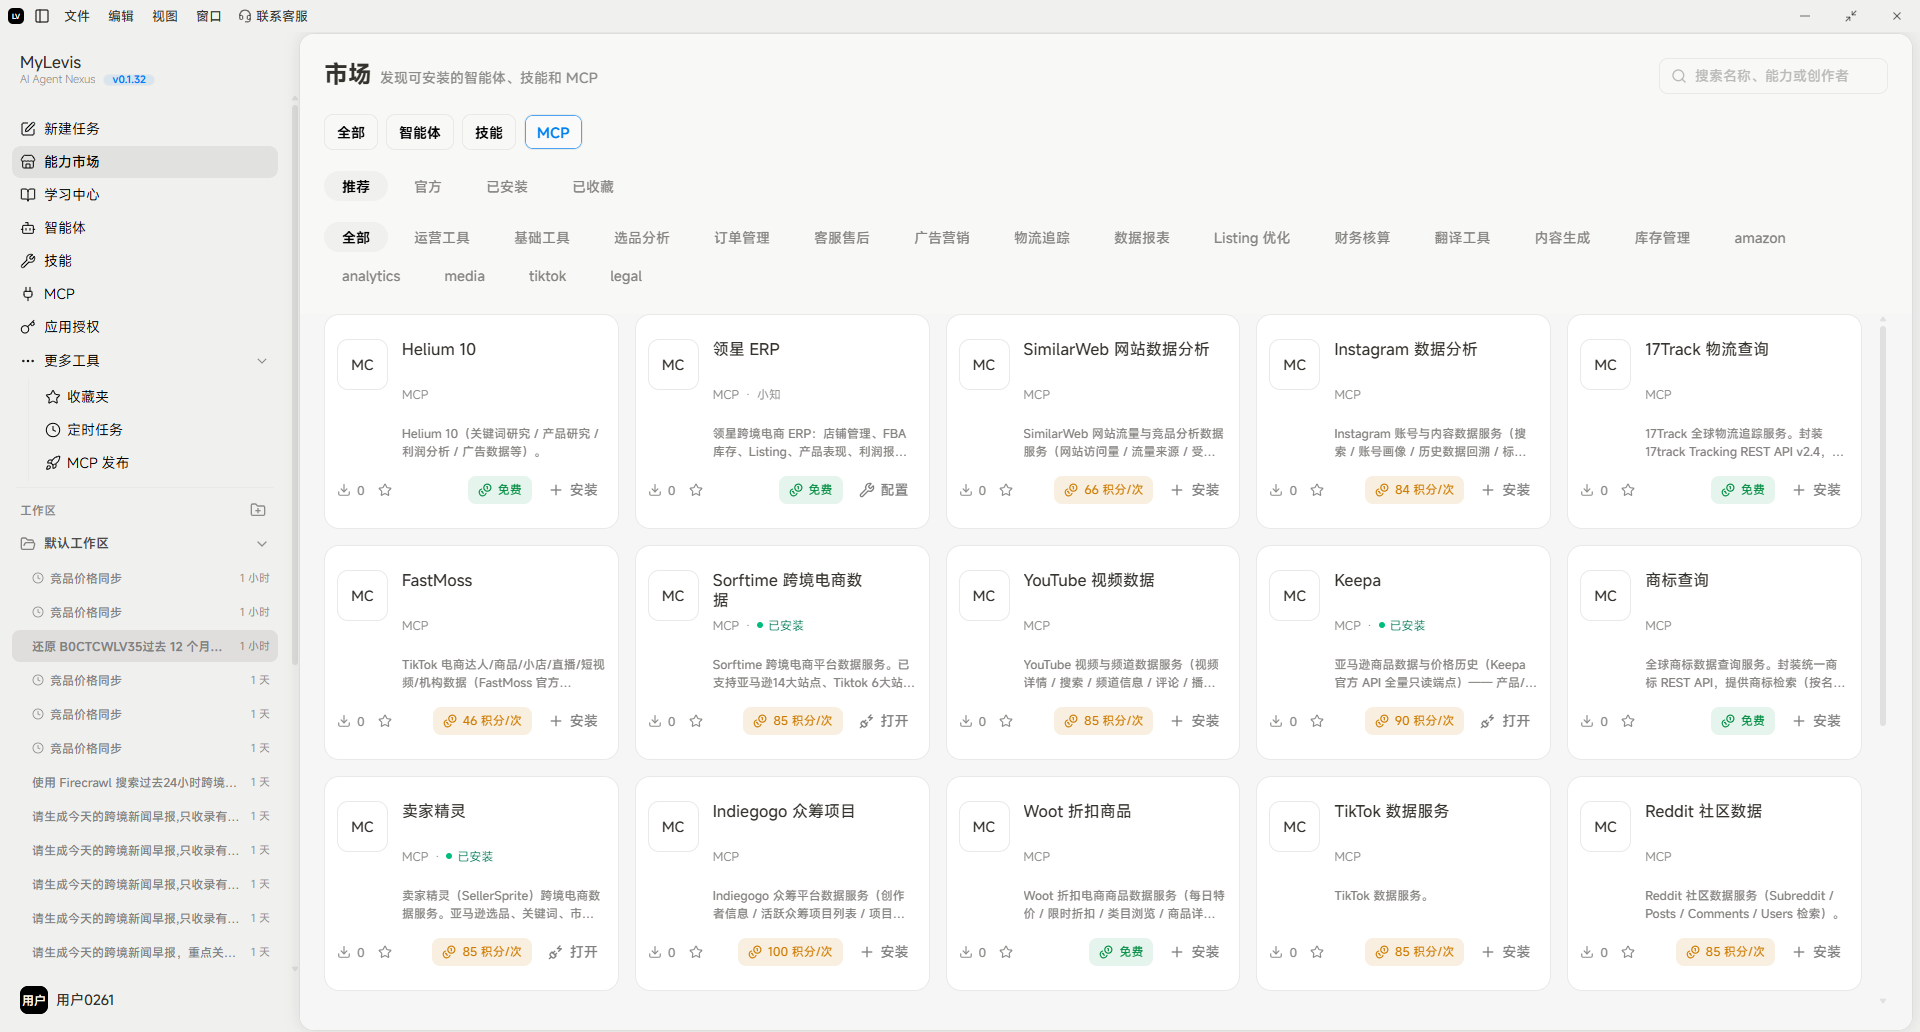1920x1032 pixels.
Task: Toggle the sidebar panel icon in title bar
Action: 42,16
